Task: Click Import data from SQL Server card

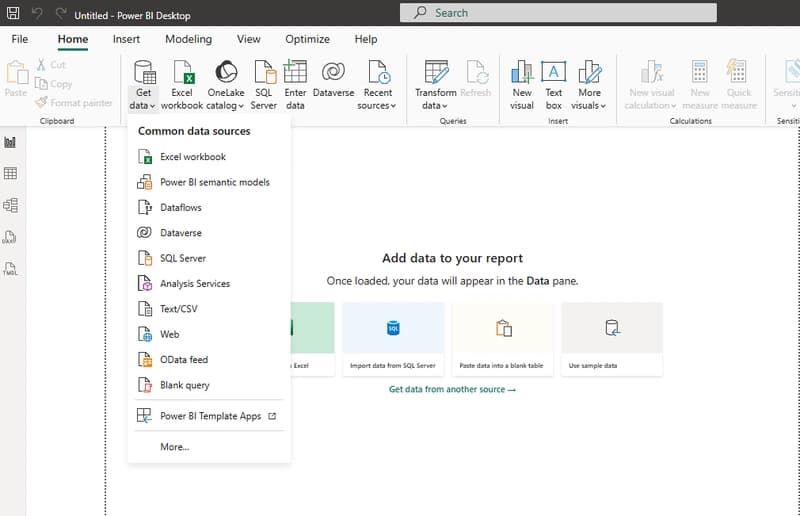Action: click(x=393, y=339)
